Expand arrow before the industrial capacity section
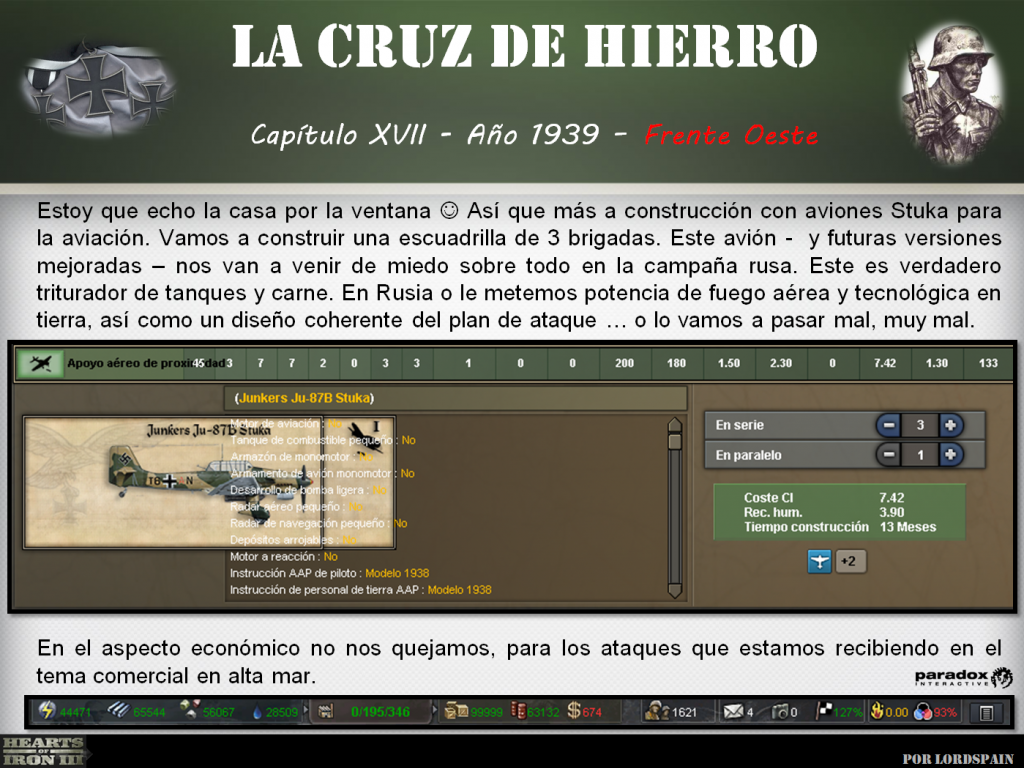 click(306, 711)
